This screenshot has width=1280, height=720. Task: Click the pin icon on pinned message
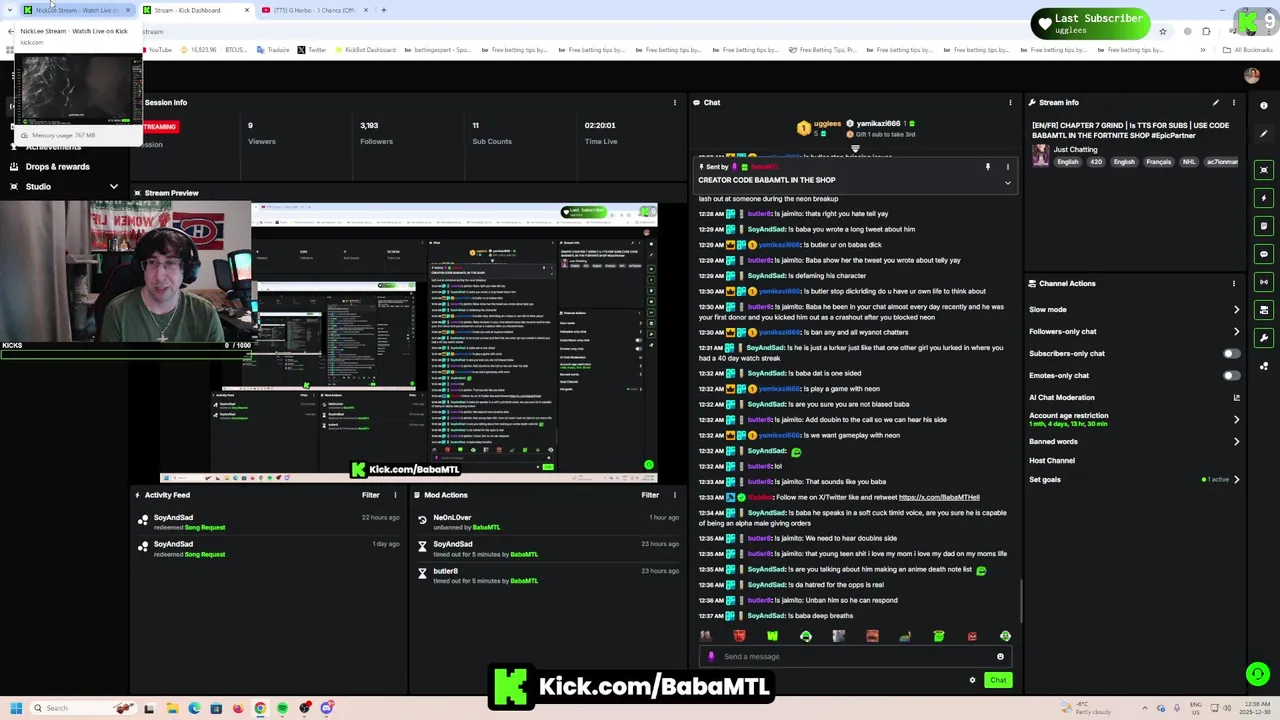click(988, 167)
